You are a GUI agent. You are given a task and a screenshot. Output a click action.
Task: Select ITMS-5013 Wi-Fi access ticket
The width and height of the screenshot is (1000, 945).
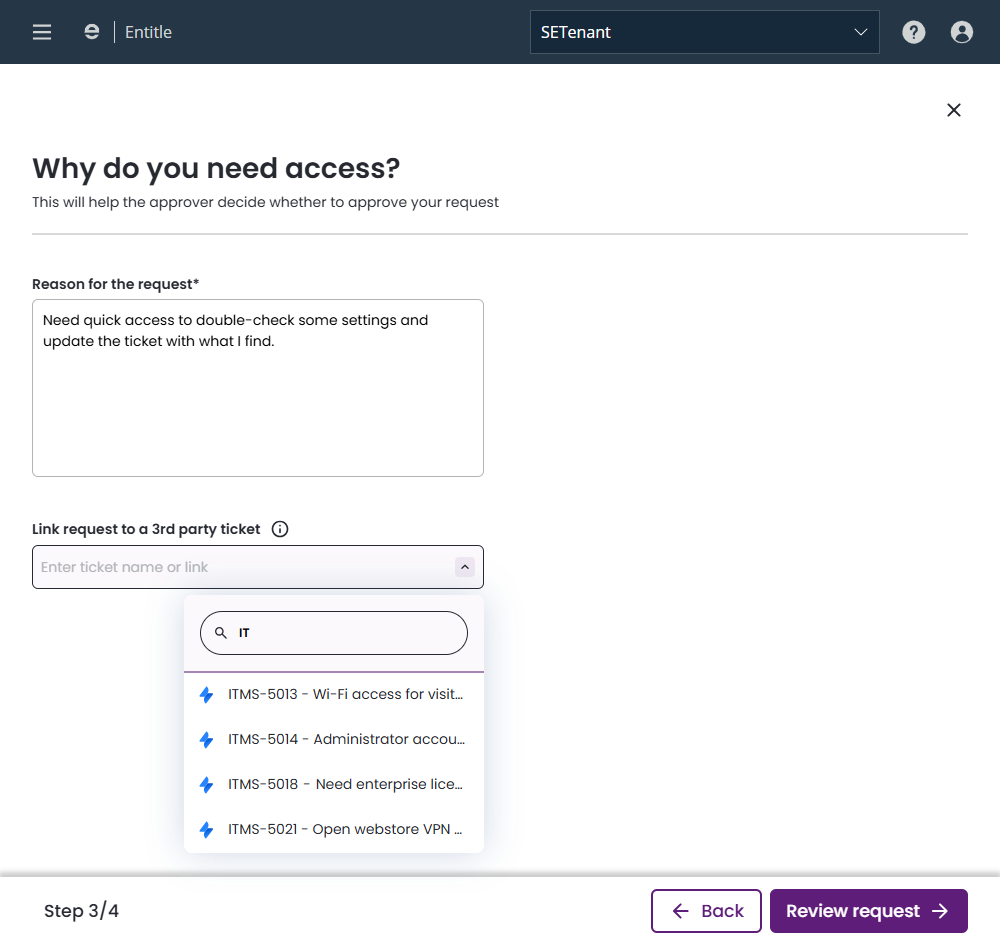pos(334,694)
